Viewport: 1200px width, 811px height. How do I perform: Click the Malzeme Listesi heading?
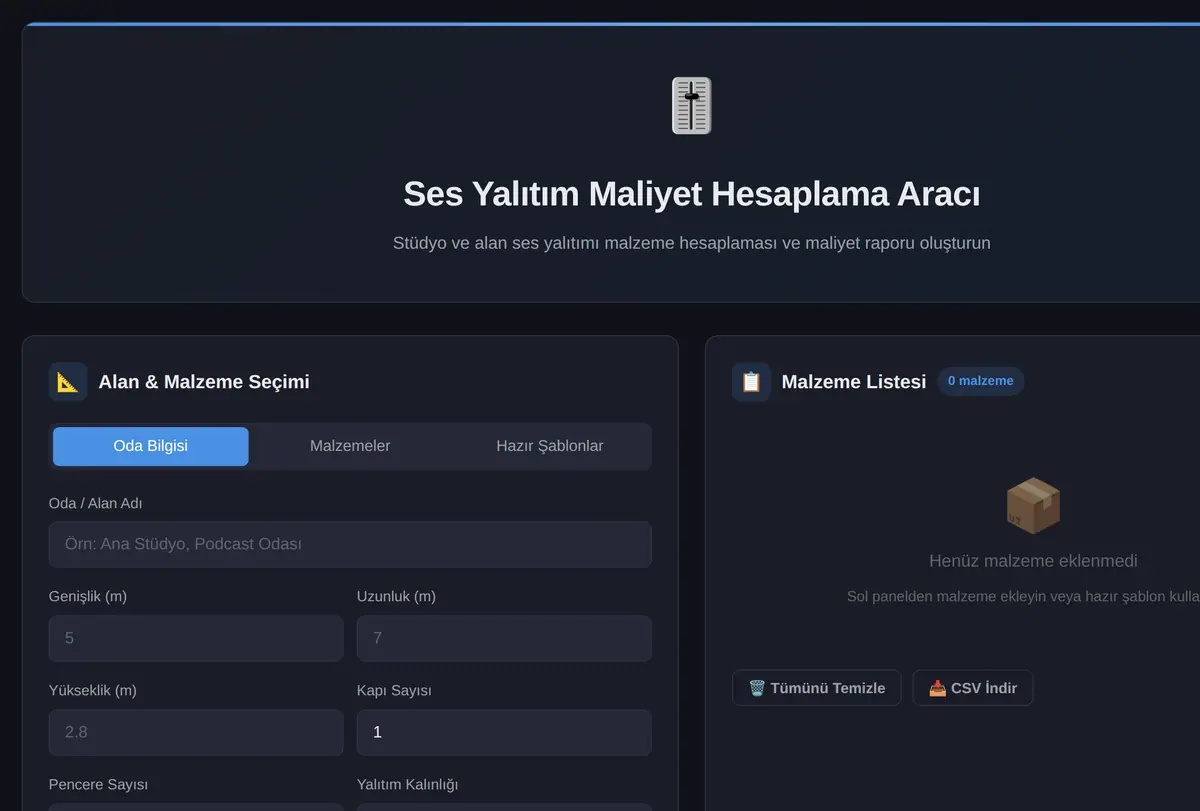coord(854,382)
